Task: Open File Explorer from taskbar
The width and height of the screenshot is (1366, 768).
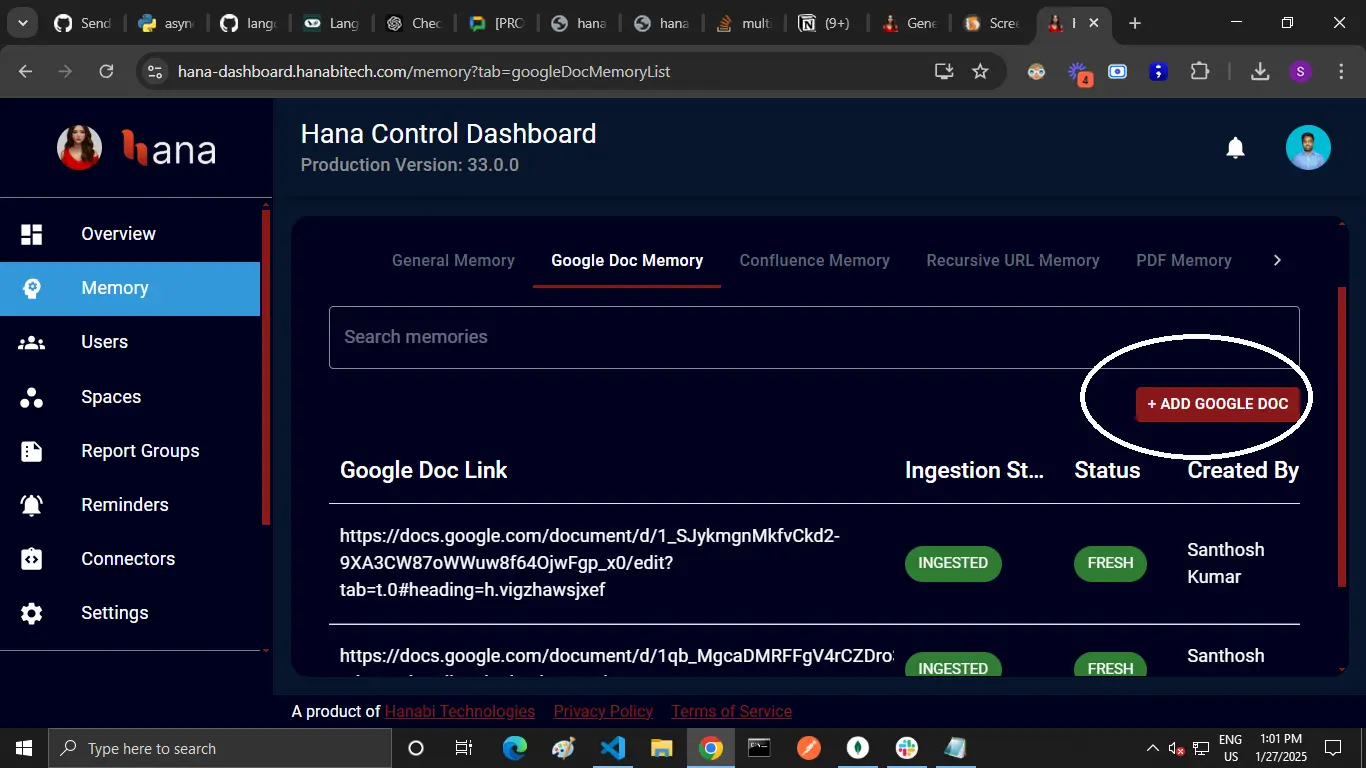Action: [662, 748]
